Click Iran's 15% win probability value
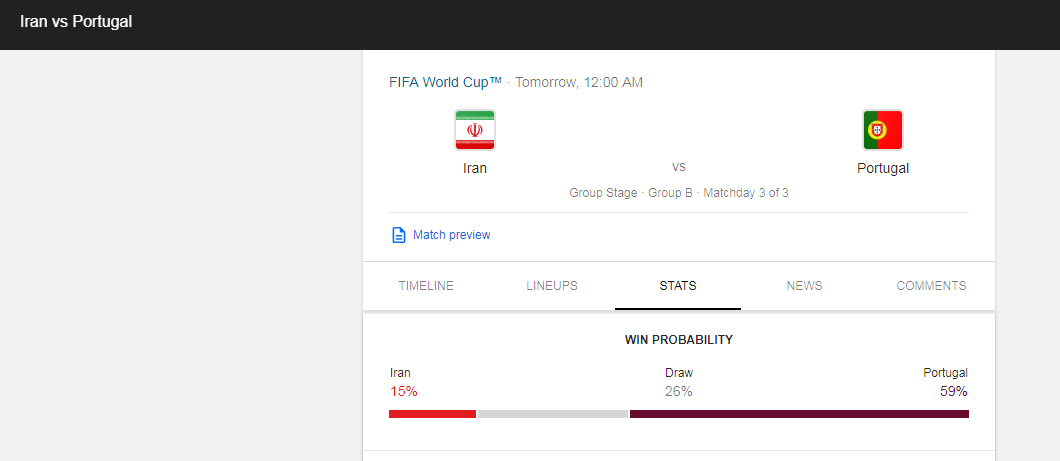Screen dimensions: 1060x461 click(403, 391)
